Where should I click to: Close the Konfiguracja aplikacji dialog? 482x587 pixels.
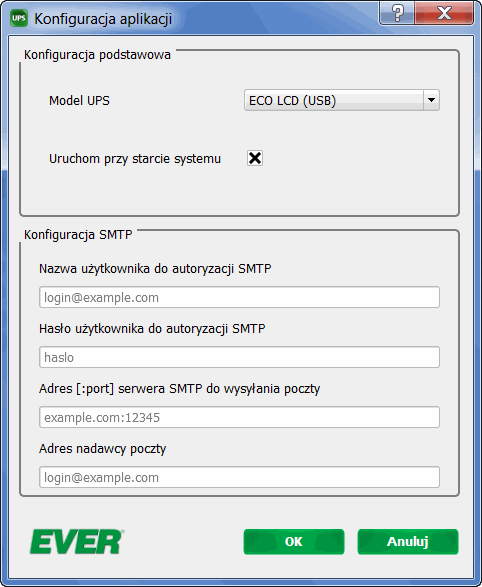pos(444,13)
